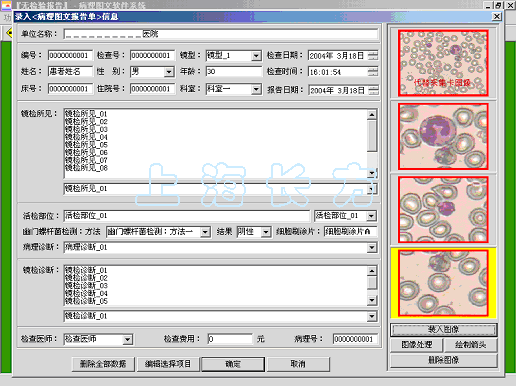Viewport: 516px width, 386px height.
Task: Select 镜检诊断_03 in the diagnosis list
Action: [86, 286]
